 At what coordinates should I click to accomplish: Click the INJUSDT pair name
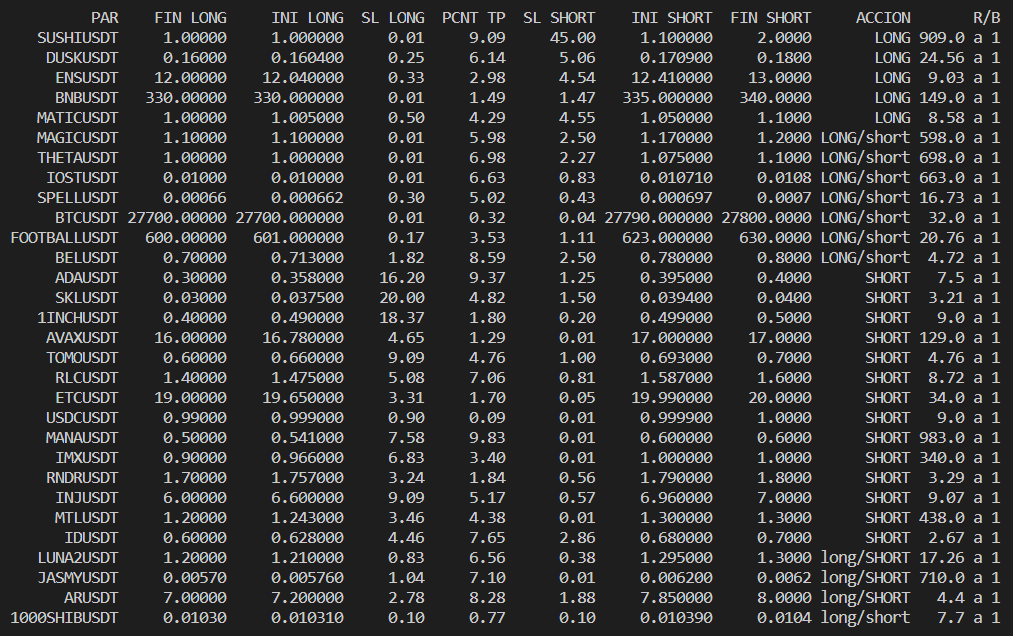pyautogui.click(x=87, y=498)
